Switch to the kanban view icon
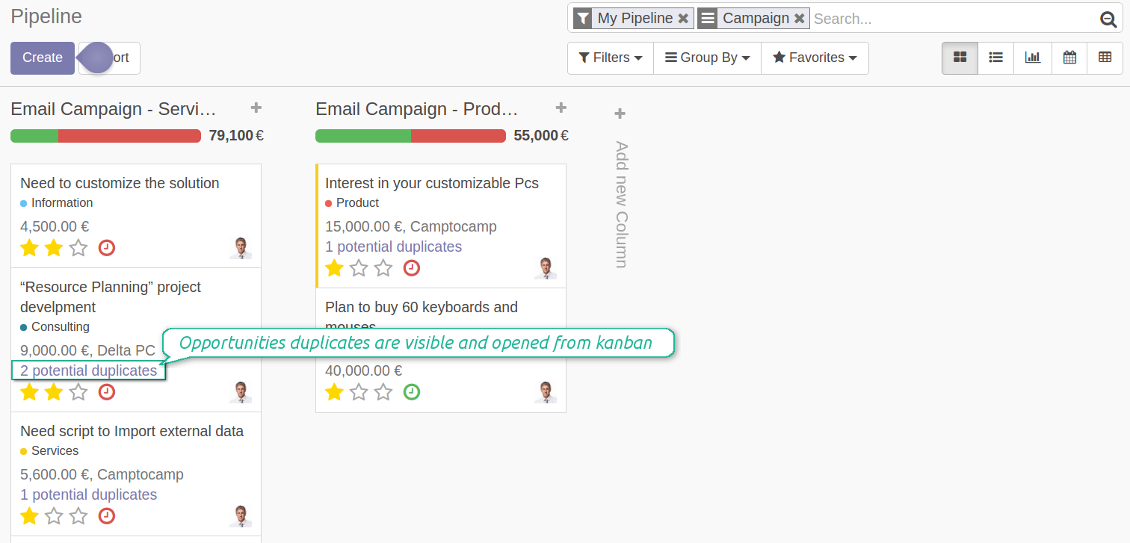 click(960, 58)
